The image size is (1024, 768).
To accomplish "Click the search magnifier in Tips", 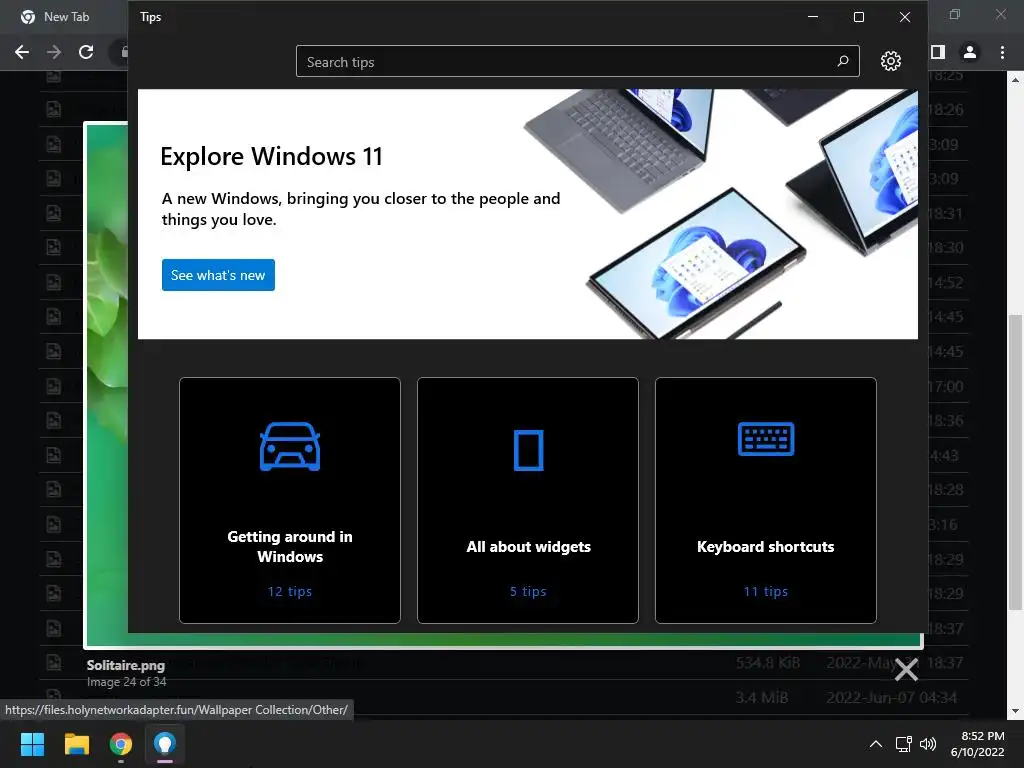I will (x=843, y=61).
